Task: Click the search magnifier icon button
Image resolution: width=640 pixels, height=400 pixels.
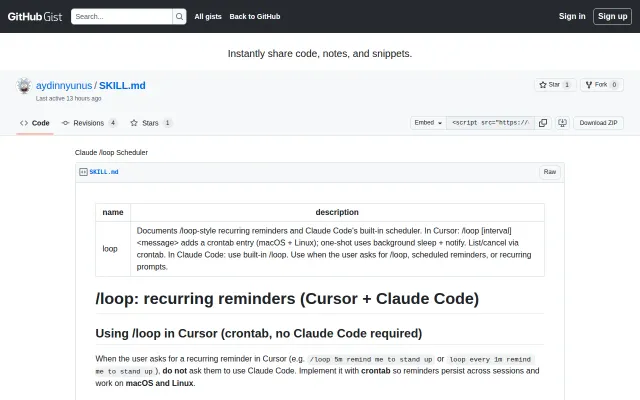Action: [179, 16]
